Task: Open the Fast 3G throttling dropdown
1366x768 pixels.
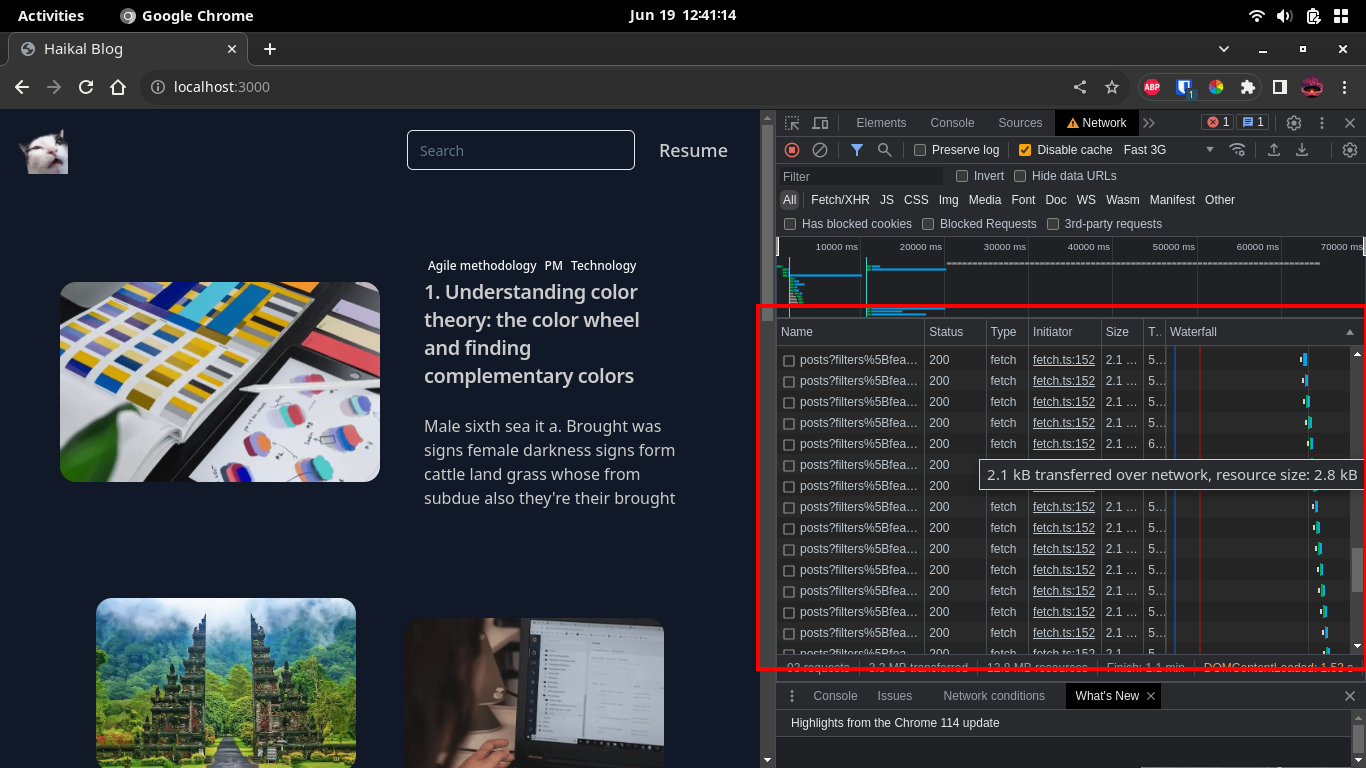Action: point(1168,150)
